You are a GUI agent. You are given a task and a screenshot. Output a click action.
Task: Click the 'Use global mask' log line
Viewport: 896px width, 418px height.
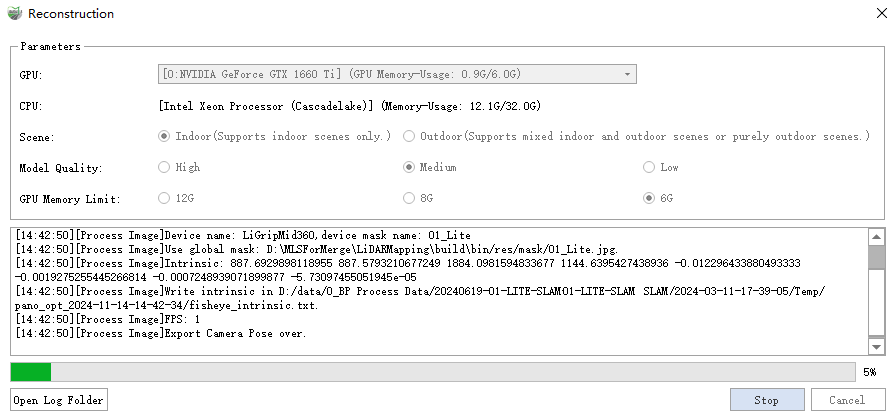317,250
